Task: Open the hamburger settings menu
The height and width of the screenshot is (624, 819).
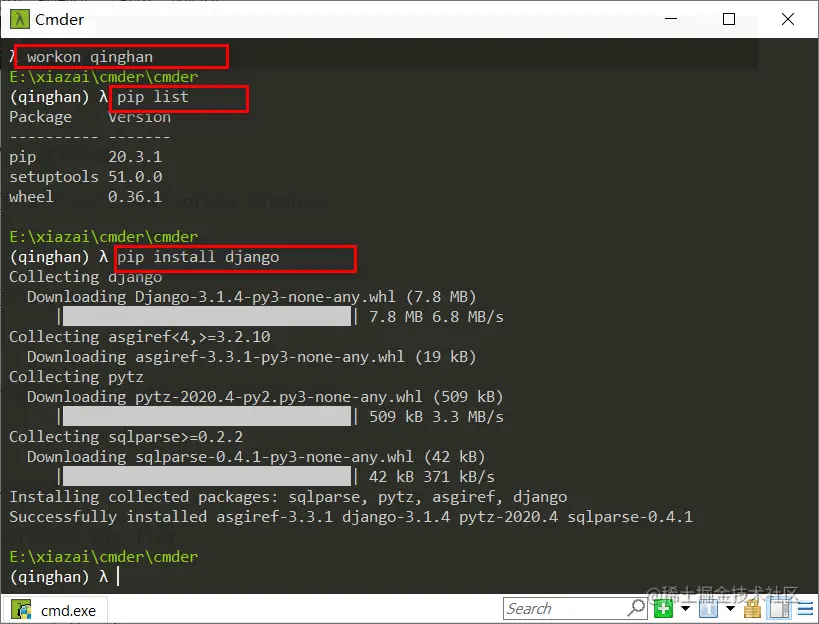Action: point(805,609)
